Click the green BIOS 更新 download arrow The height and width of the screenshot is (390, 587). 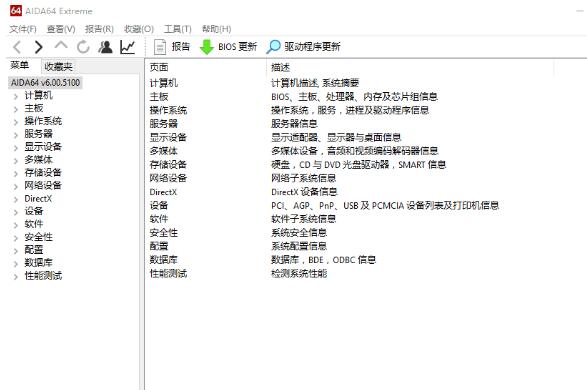click(x=207, y=47)
